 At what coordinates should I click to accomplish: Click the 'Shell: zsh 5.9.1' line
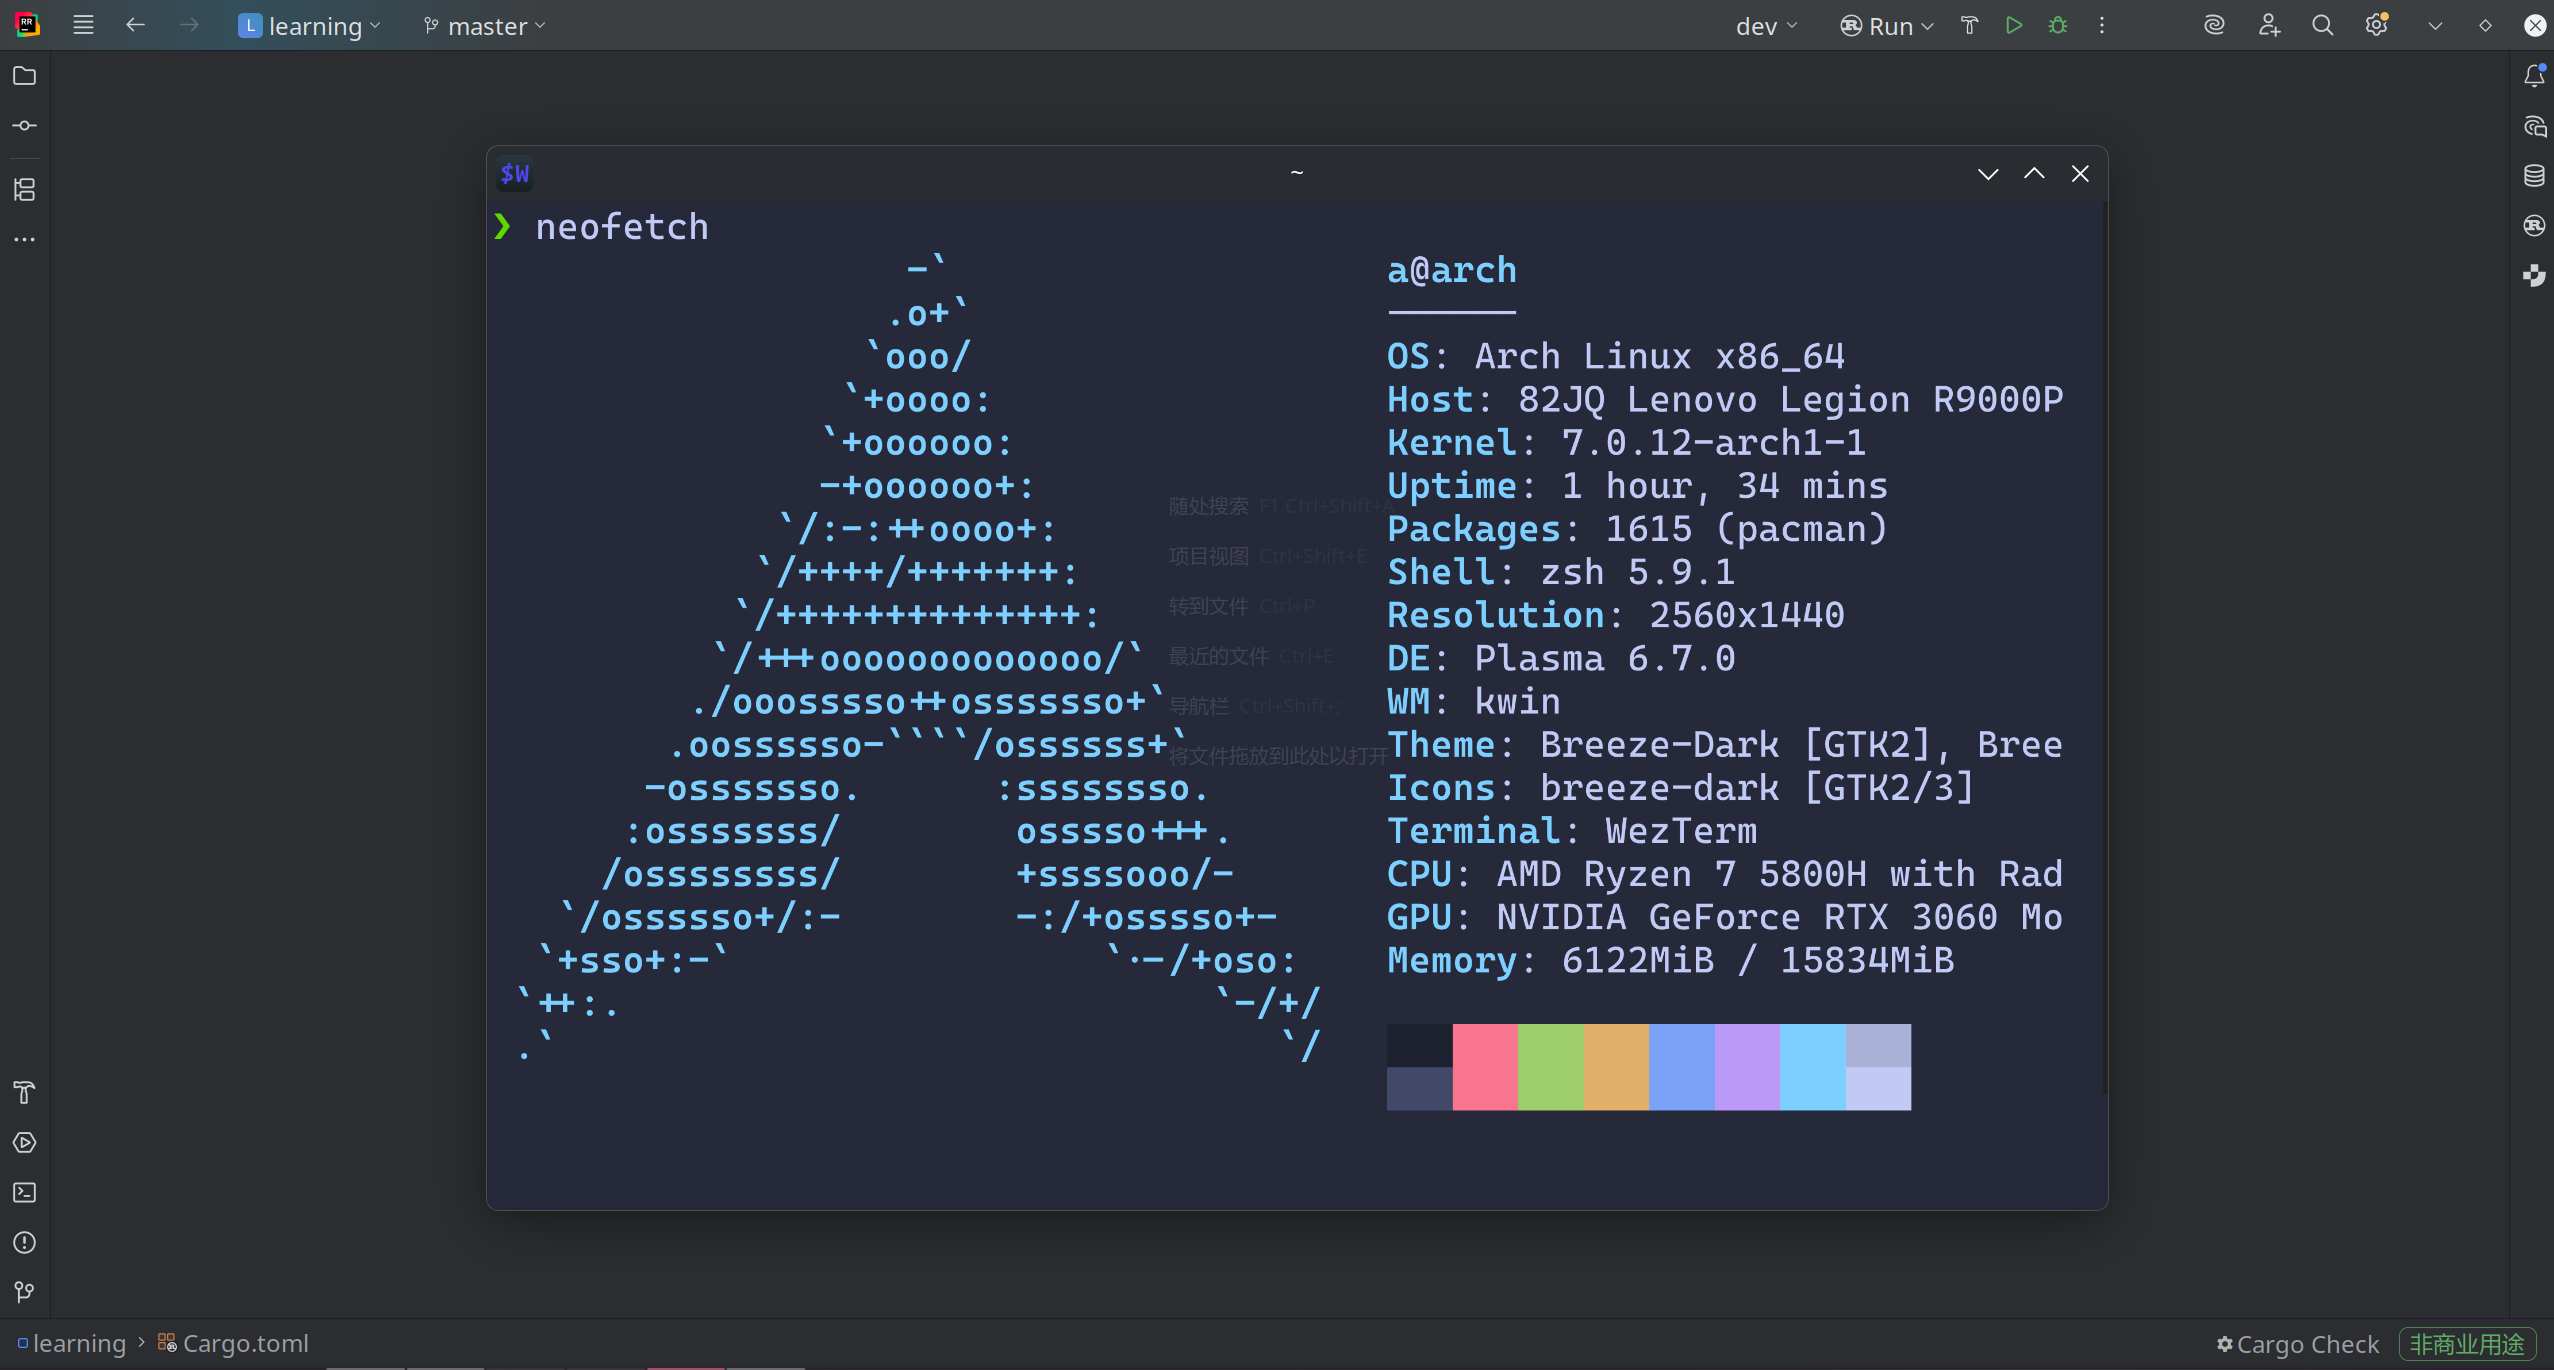click(x=1561, y=572)
